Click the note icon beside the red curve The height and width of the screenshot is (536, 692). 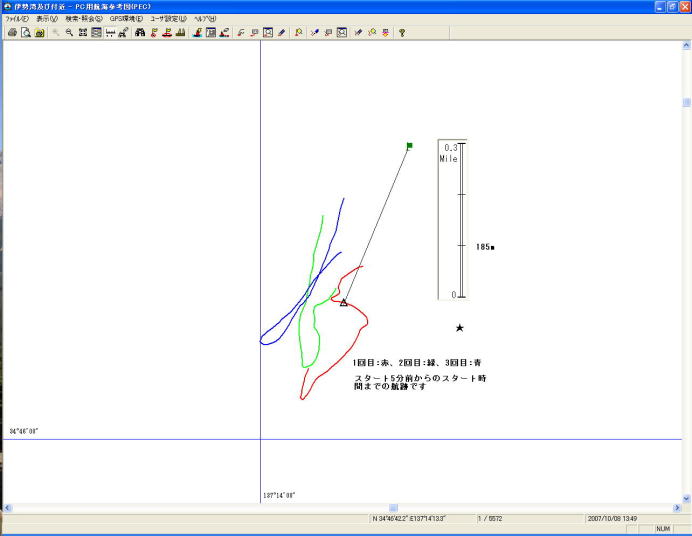coord(254,32)
